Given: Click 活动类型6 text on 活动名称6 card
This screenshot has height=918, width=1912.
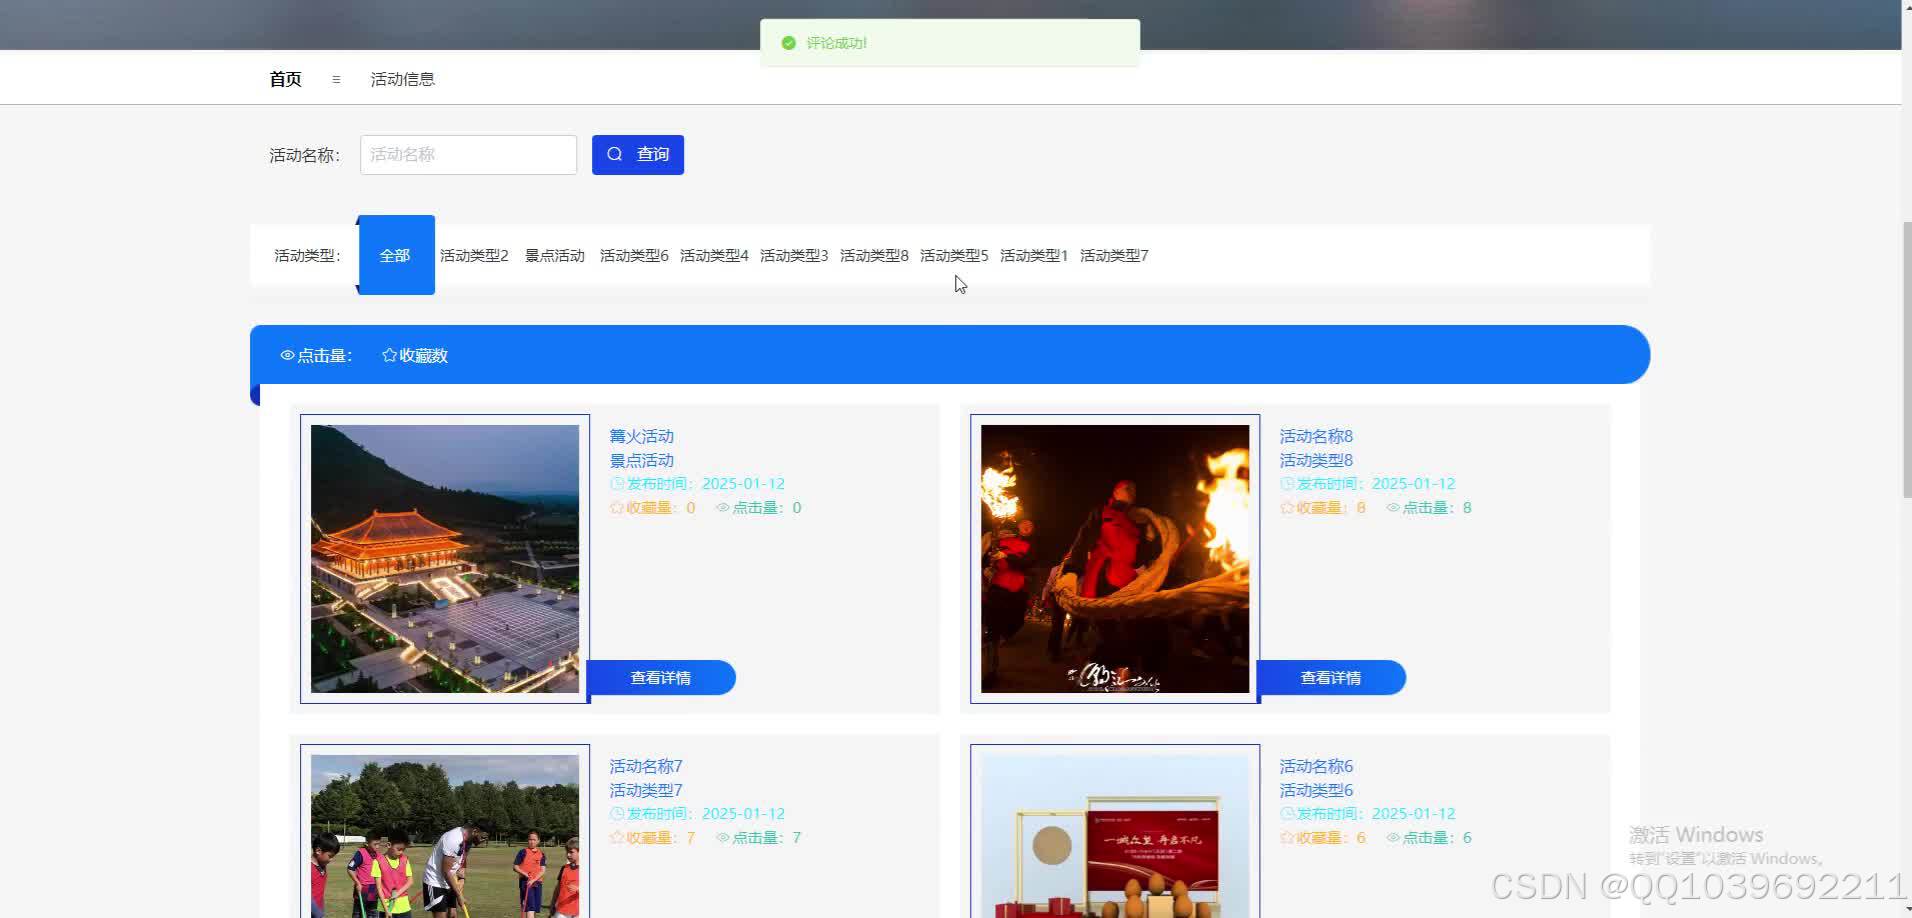Looking at the screenshot, I should (x=1316, y=790).
